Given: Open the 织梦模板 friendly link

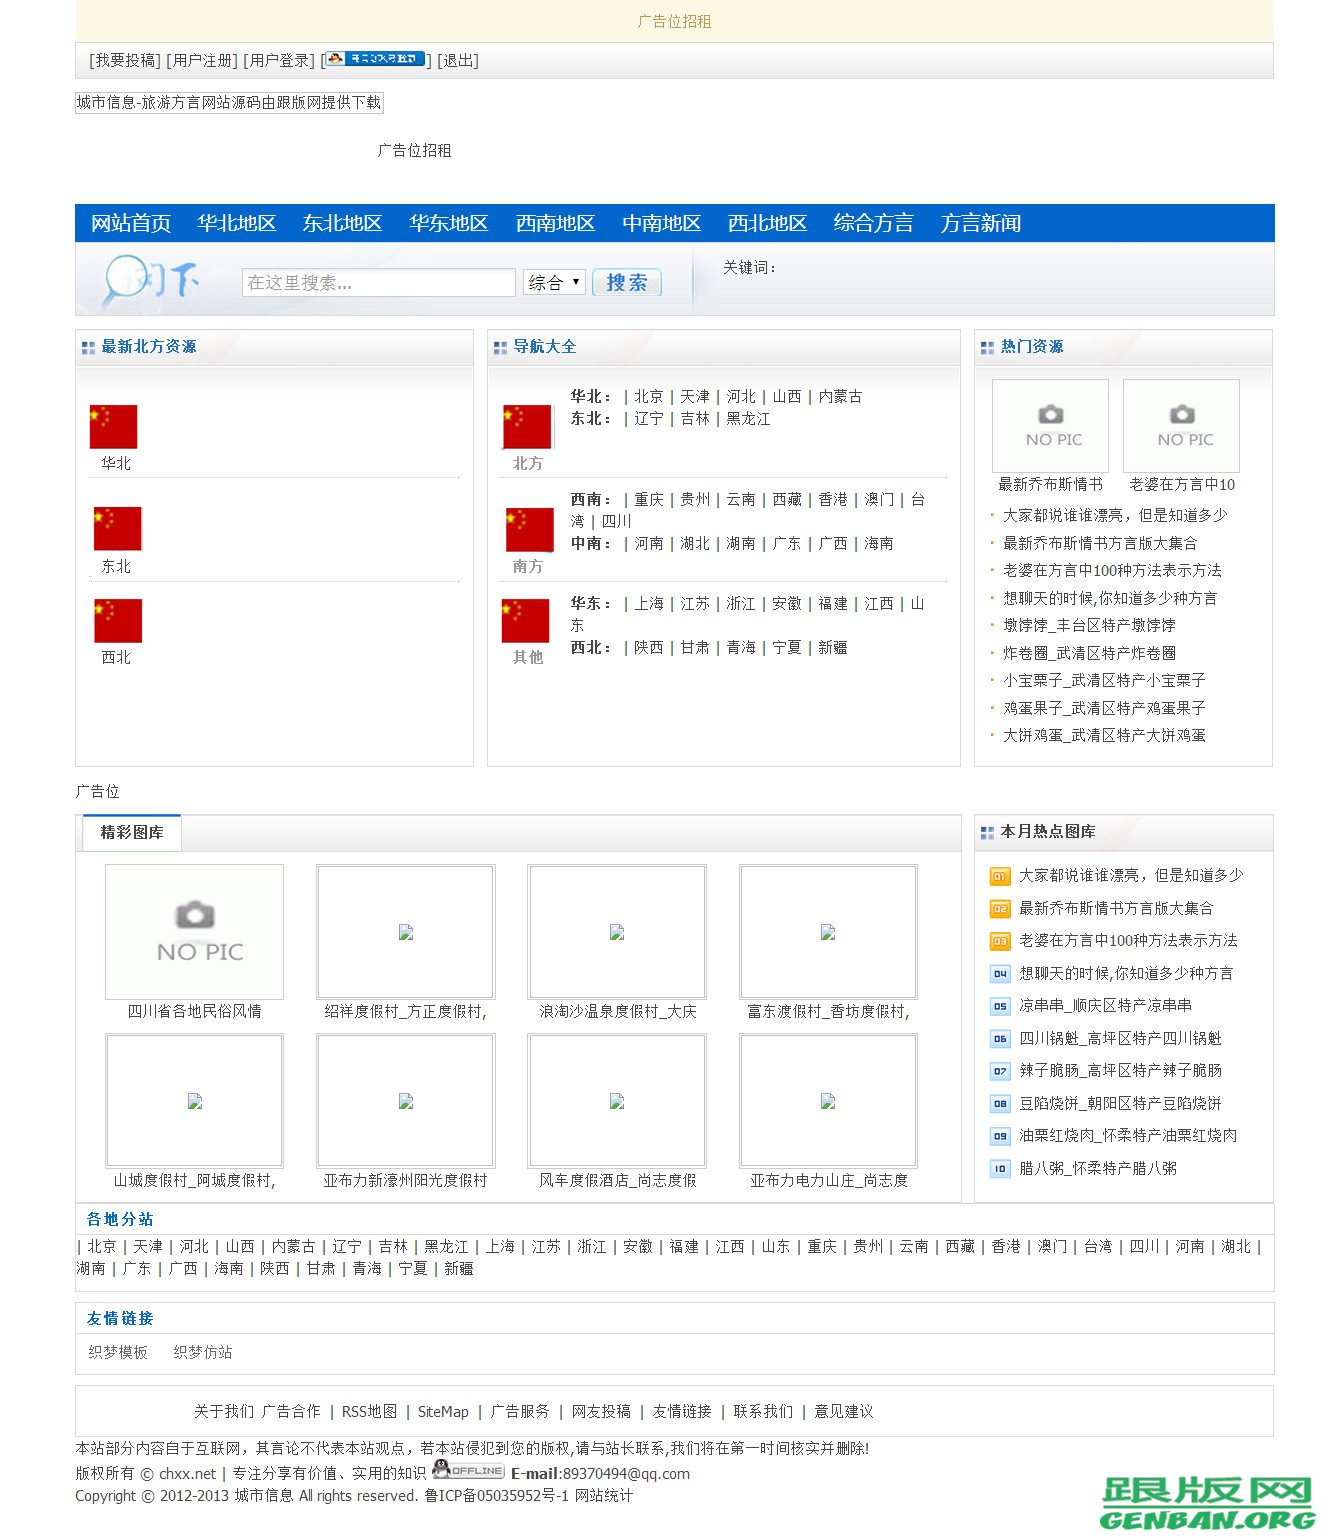Looking at the screenshot, I should [x=117, y=1352].
